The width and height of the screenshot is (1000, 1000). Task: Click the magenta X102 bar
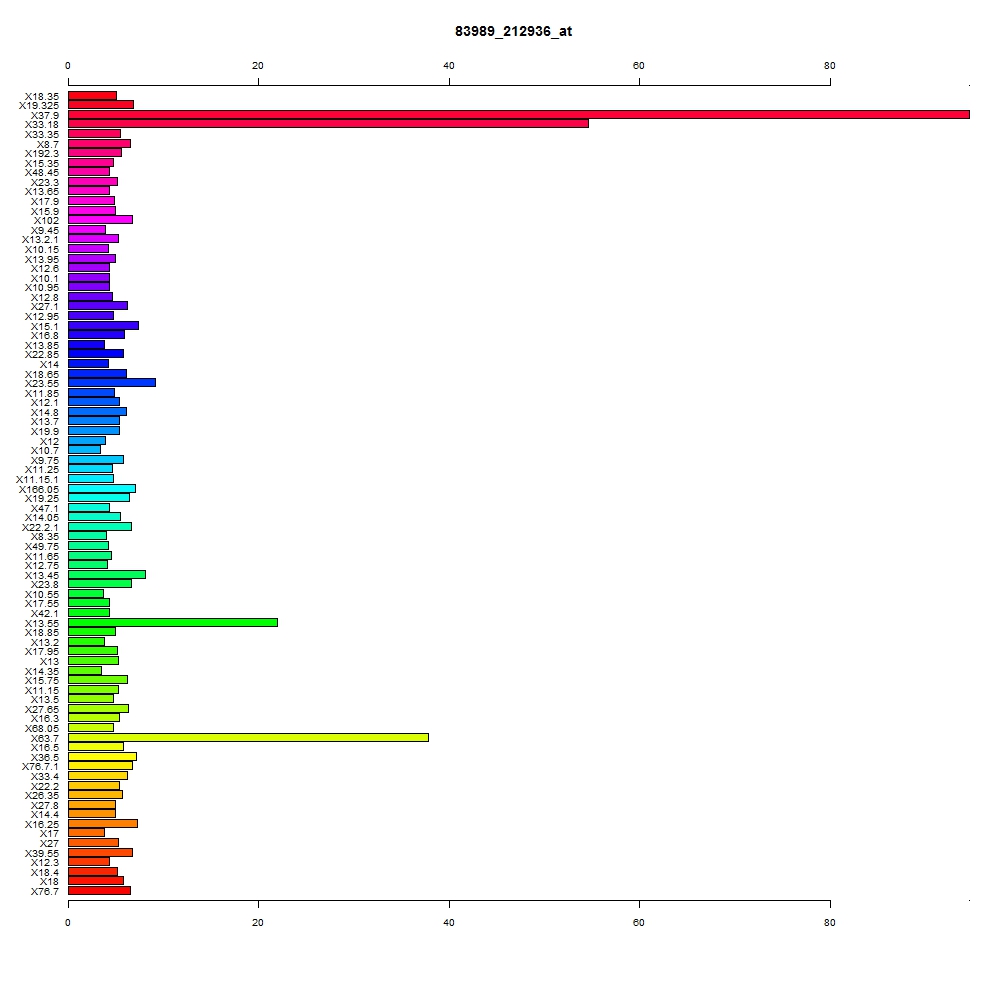tap(100, 219)
